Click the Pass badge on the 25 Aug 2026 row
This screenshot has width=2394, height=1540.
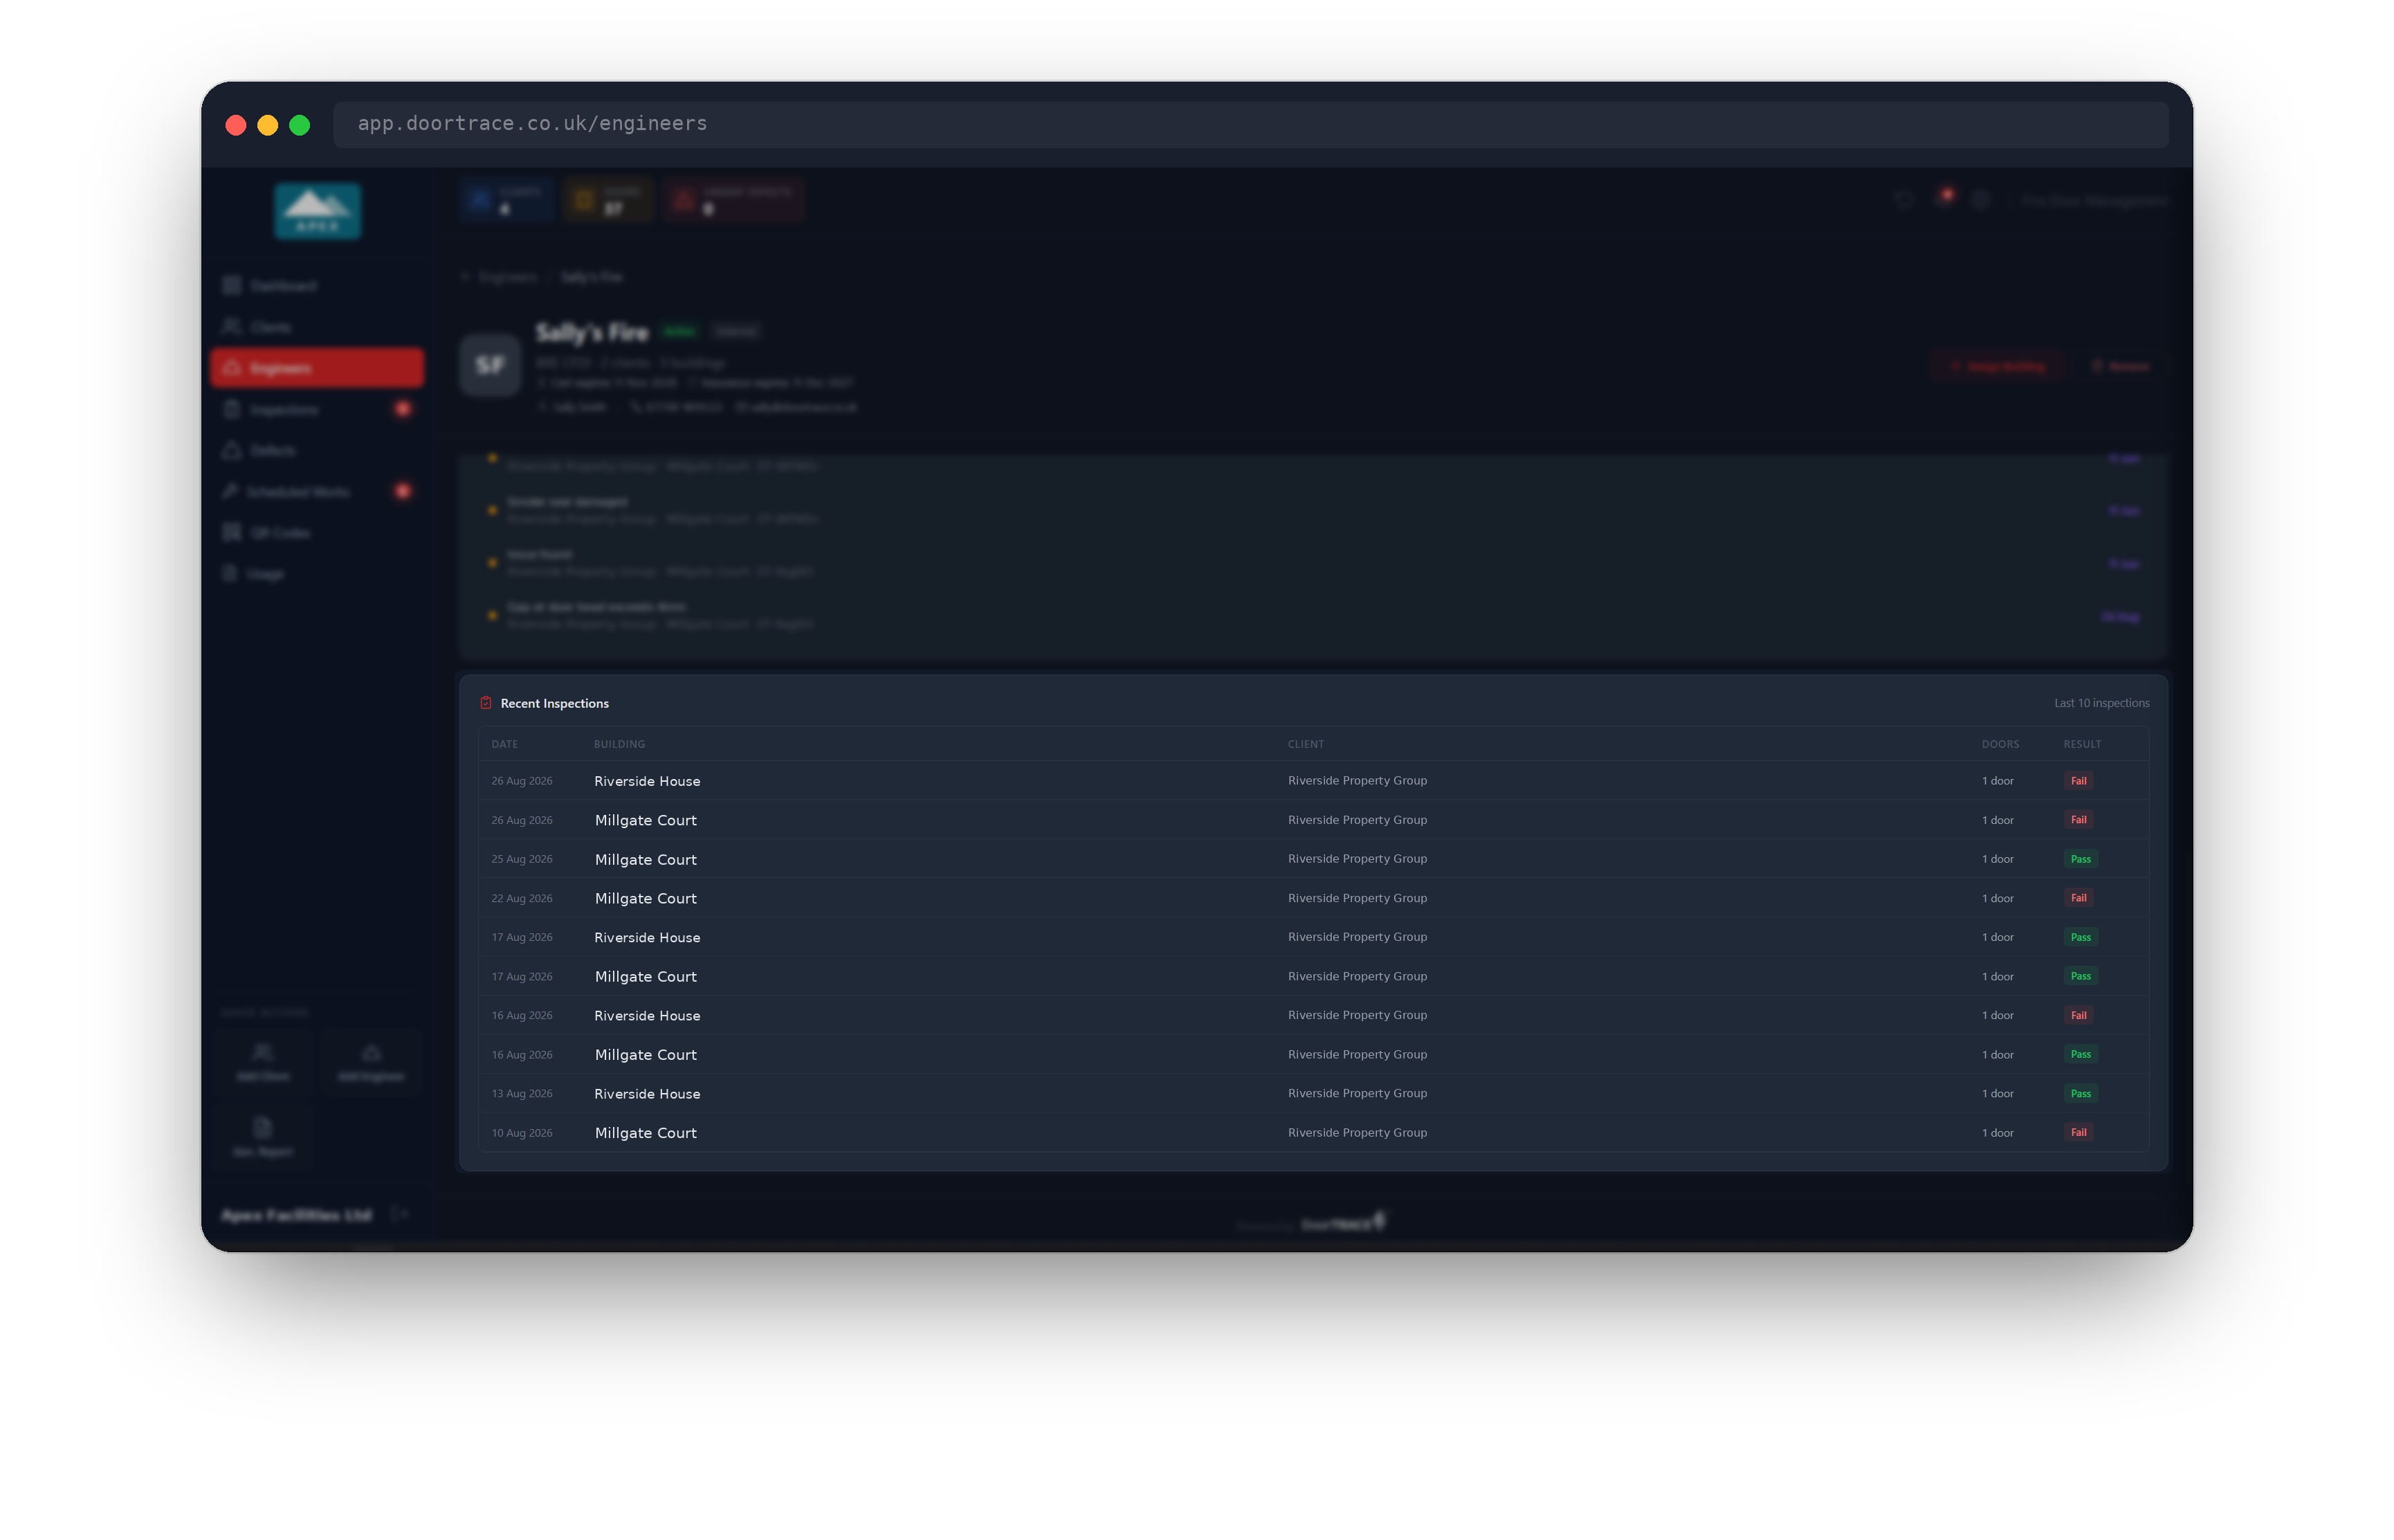click(x=2080, y=859)
